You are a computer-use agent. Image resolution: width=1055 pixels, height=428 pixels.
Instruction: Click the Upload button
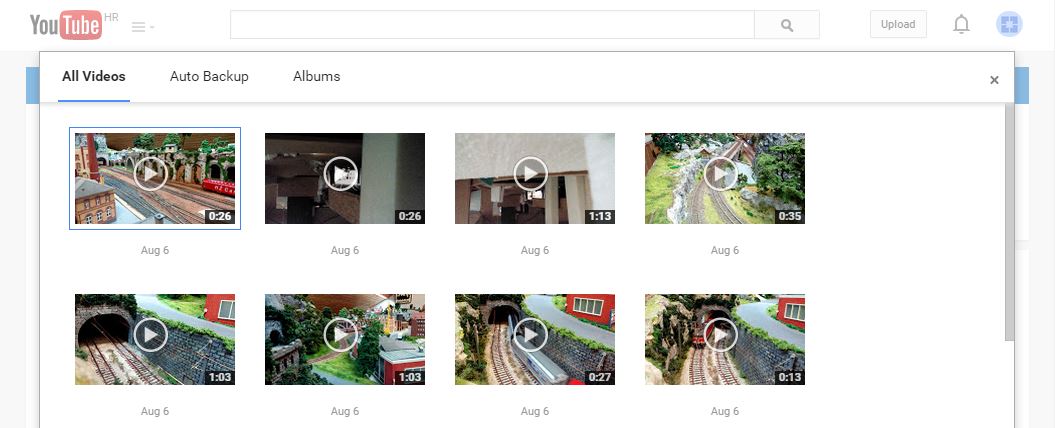898,24
